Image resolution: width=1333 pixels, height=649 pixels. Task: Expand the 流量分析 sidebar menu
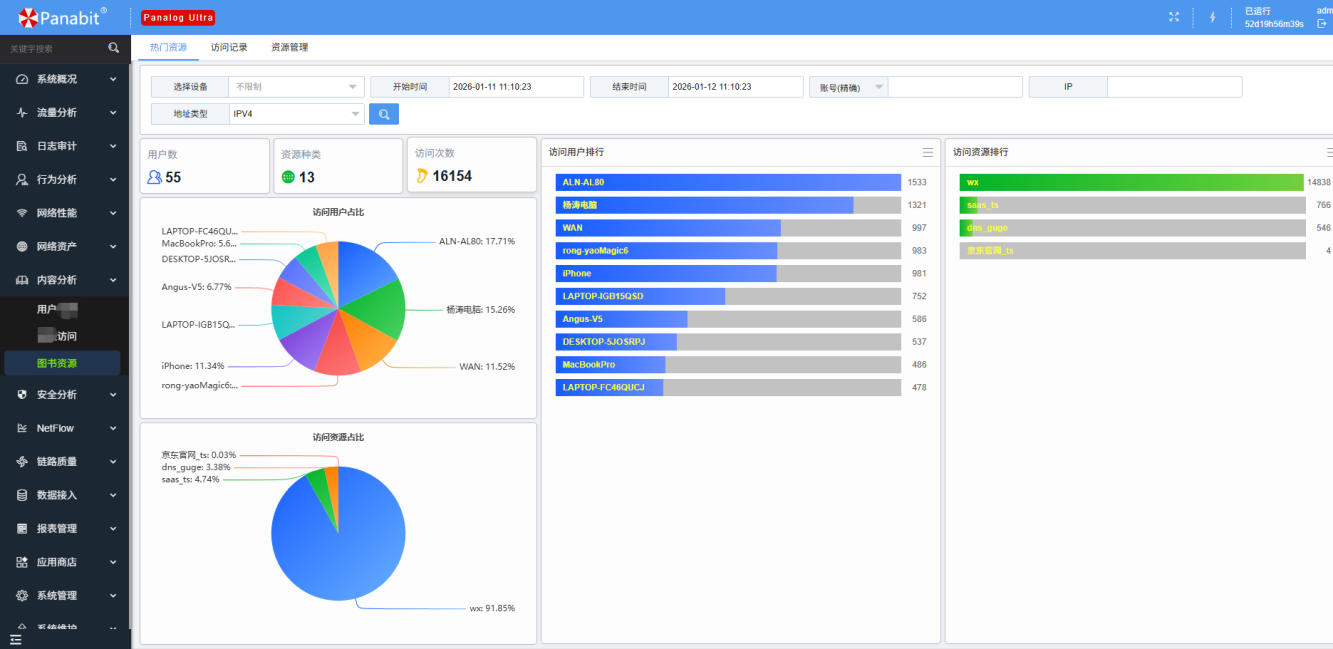pos(66,113)
